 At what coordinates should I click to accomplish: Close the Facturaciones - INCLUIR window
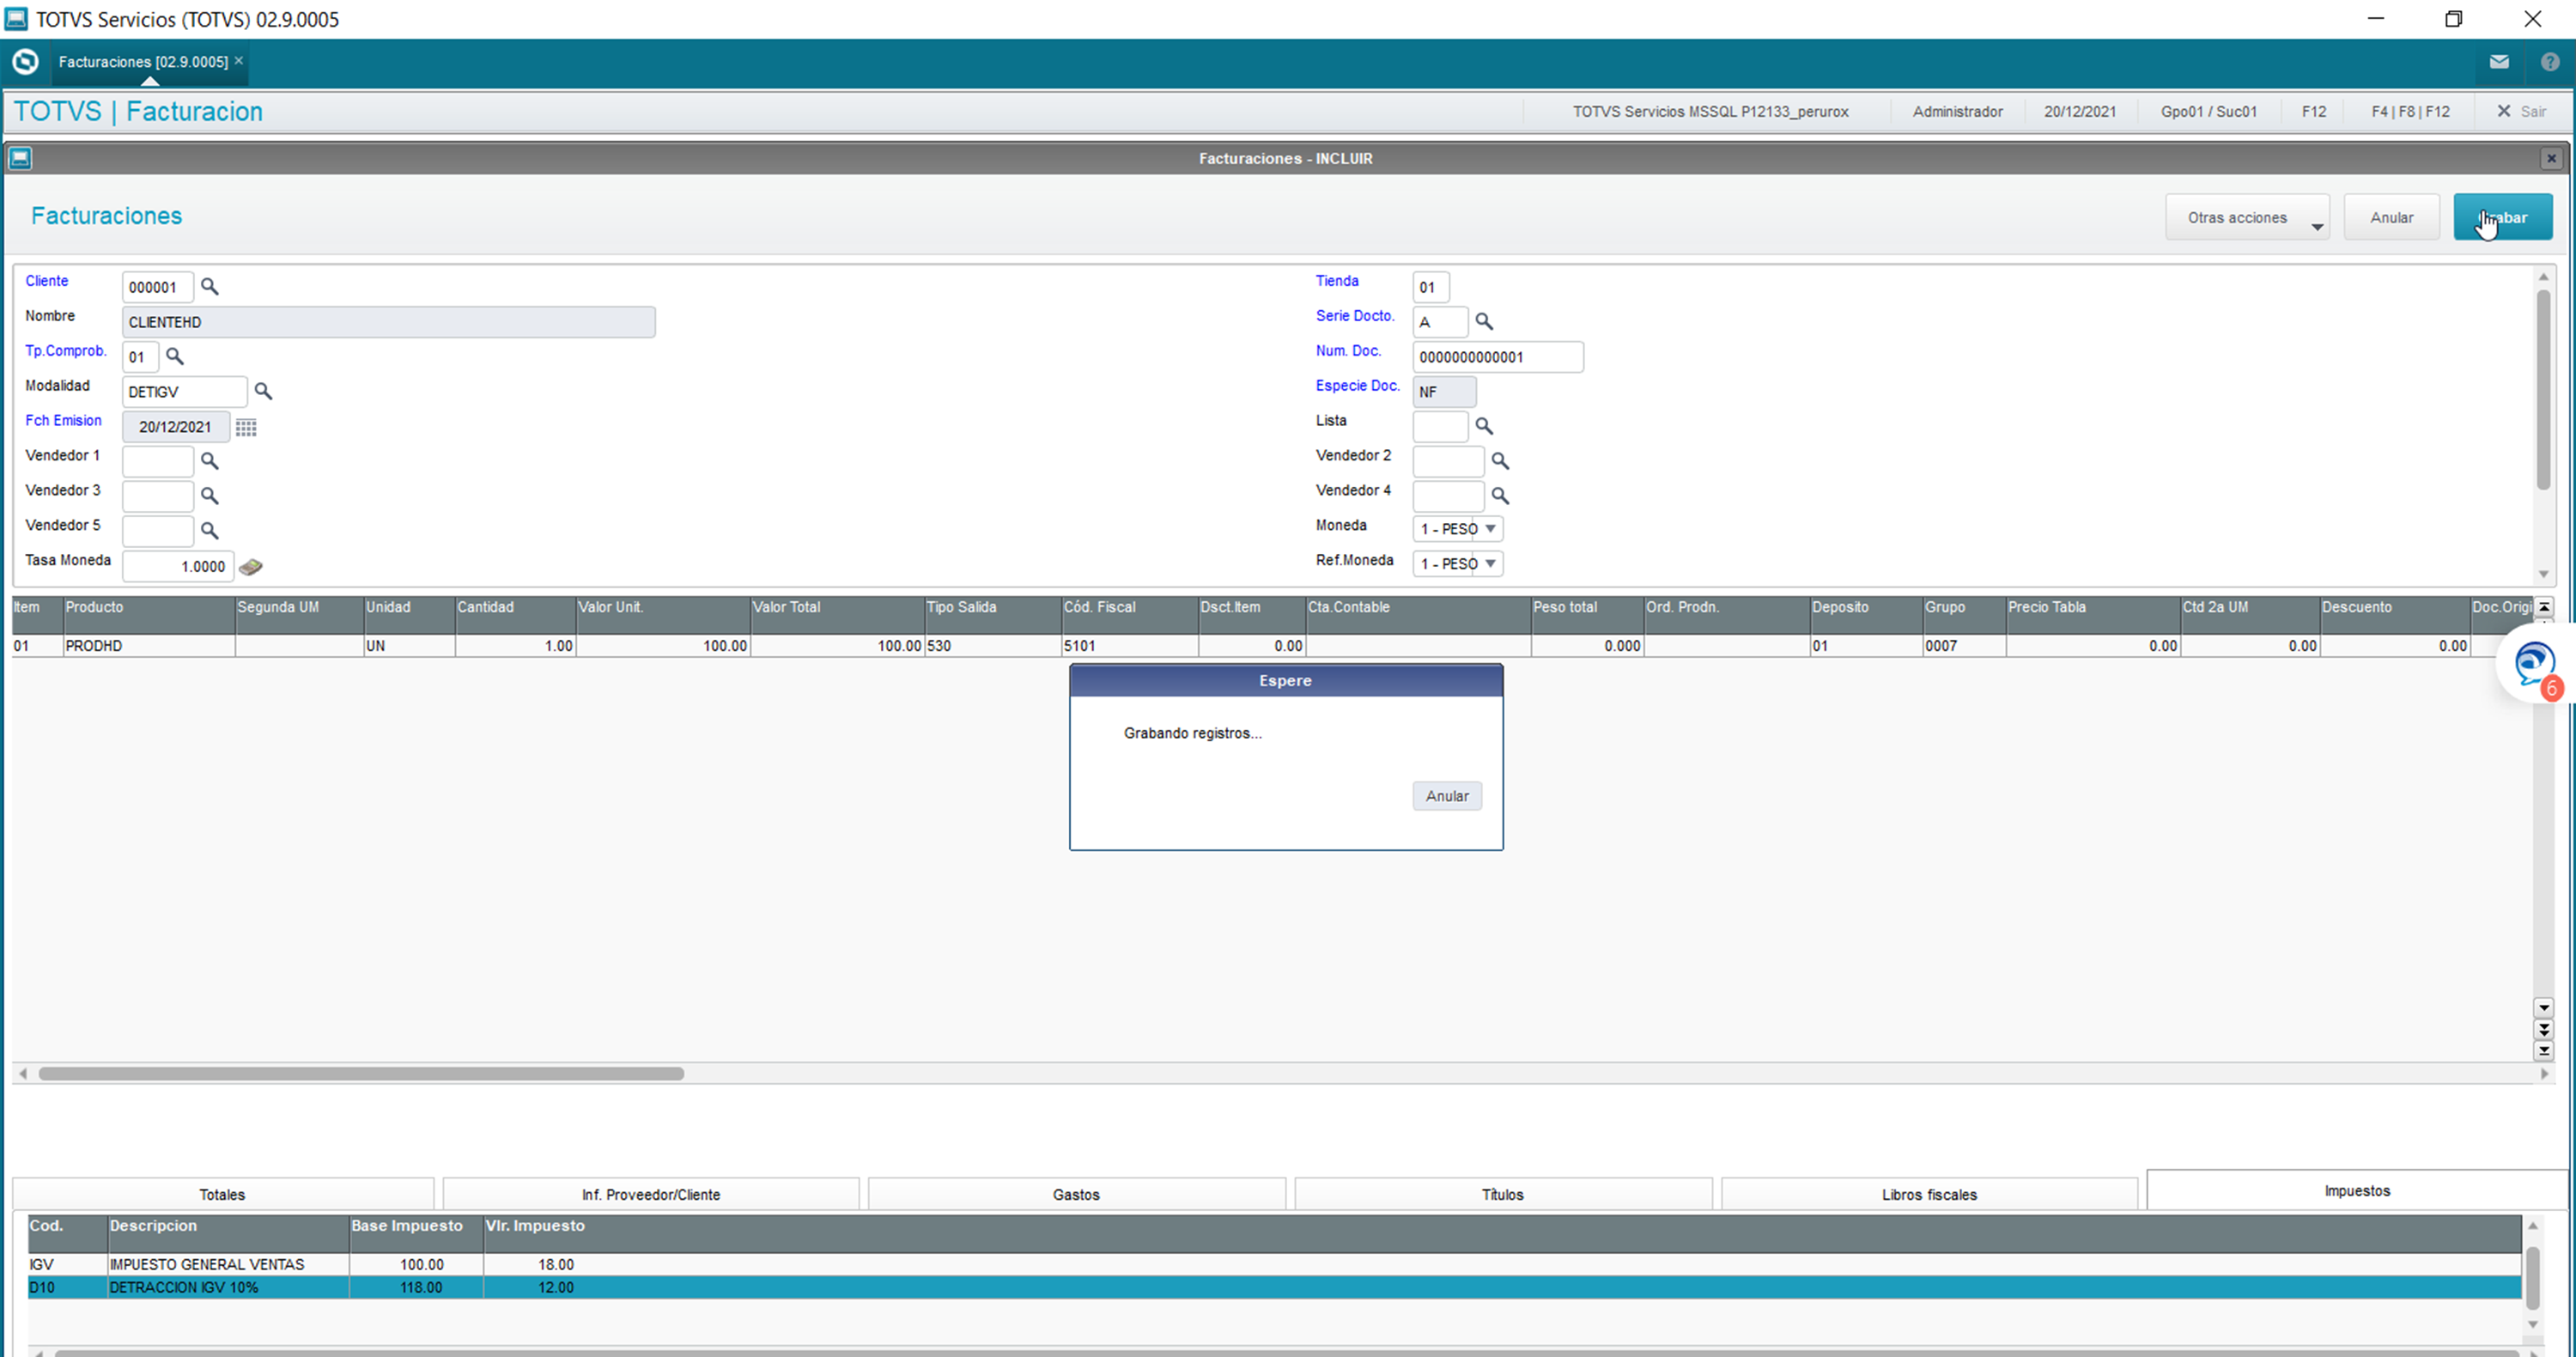coord(2551,158)
